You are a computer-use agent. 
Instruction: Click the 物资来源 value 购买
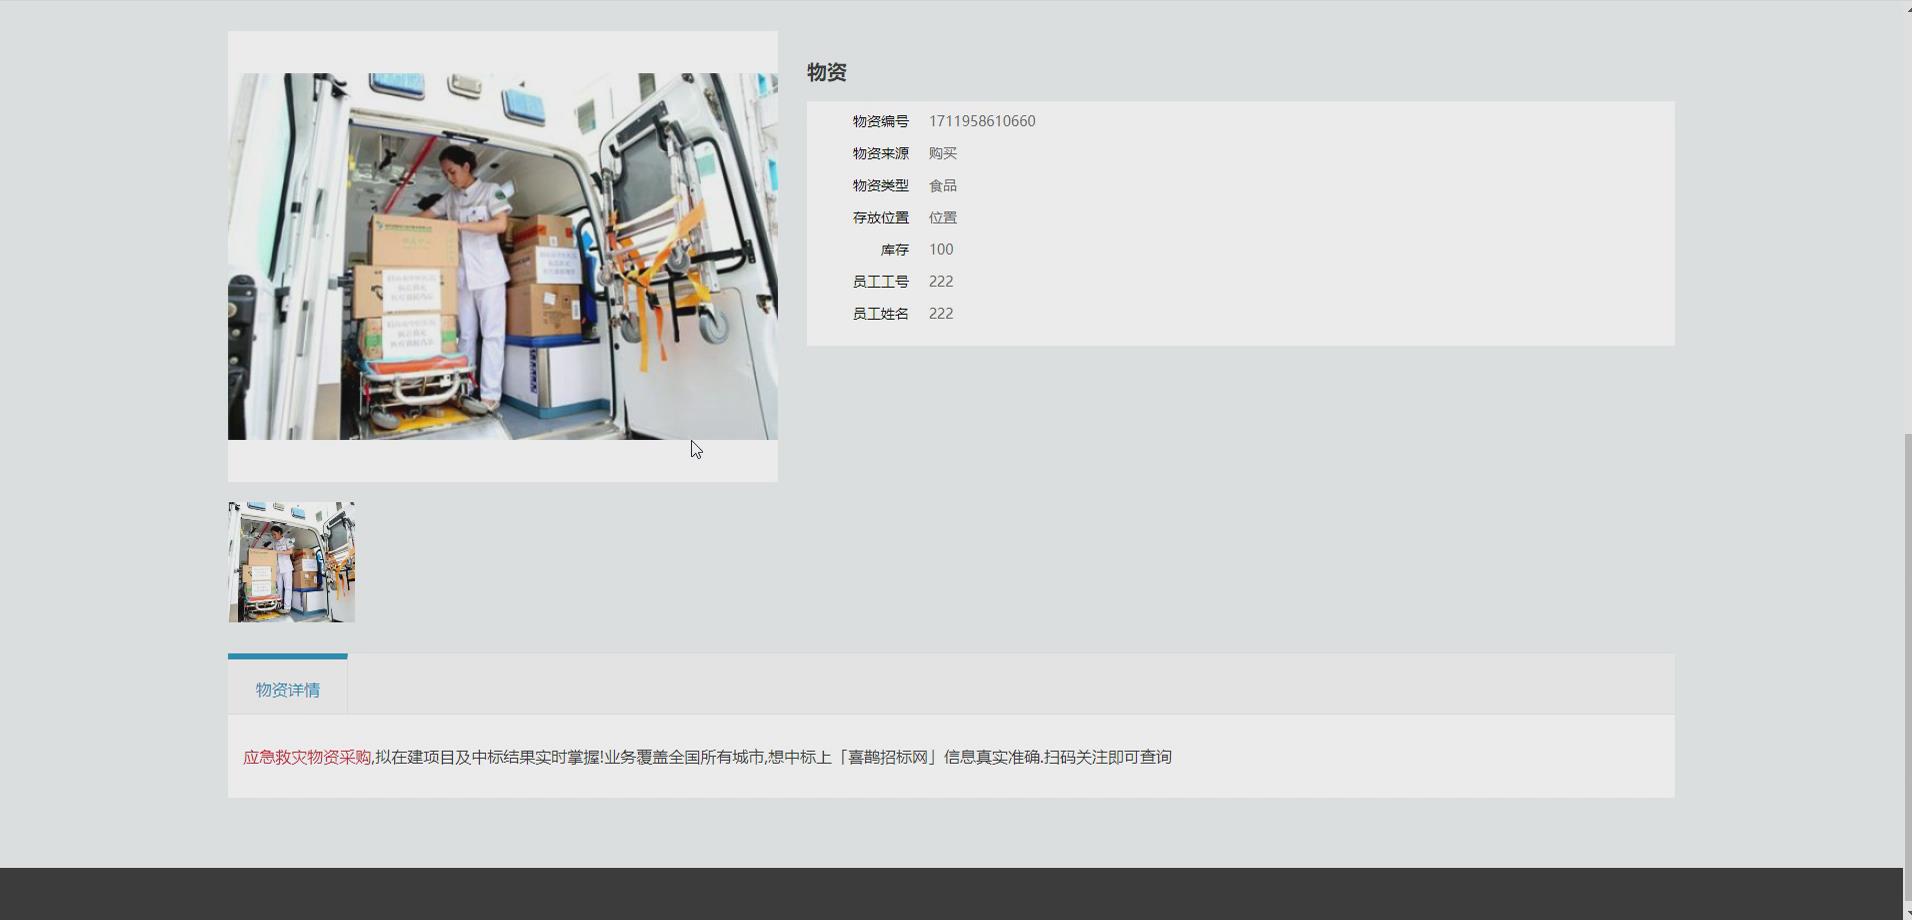coord(941,152)
